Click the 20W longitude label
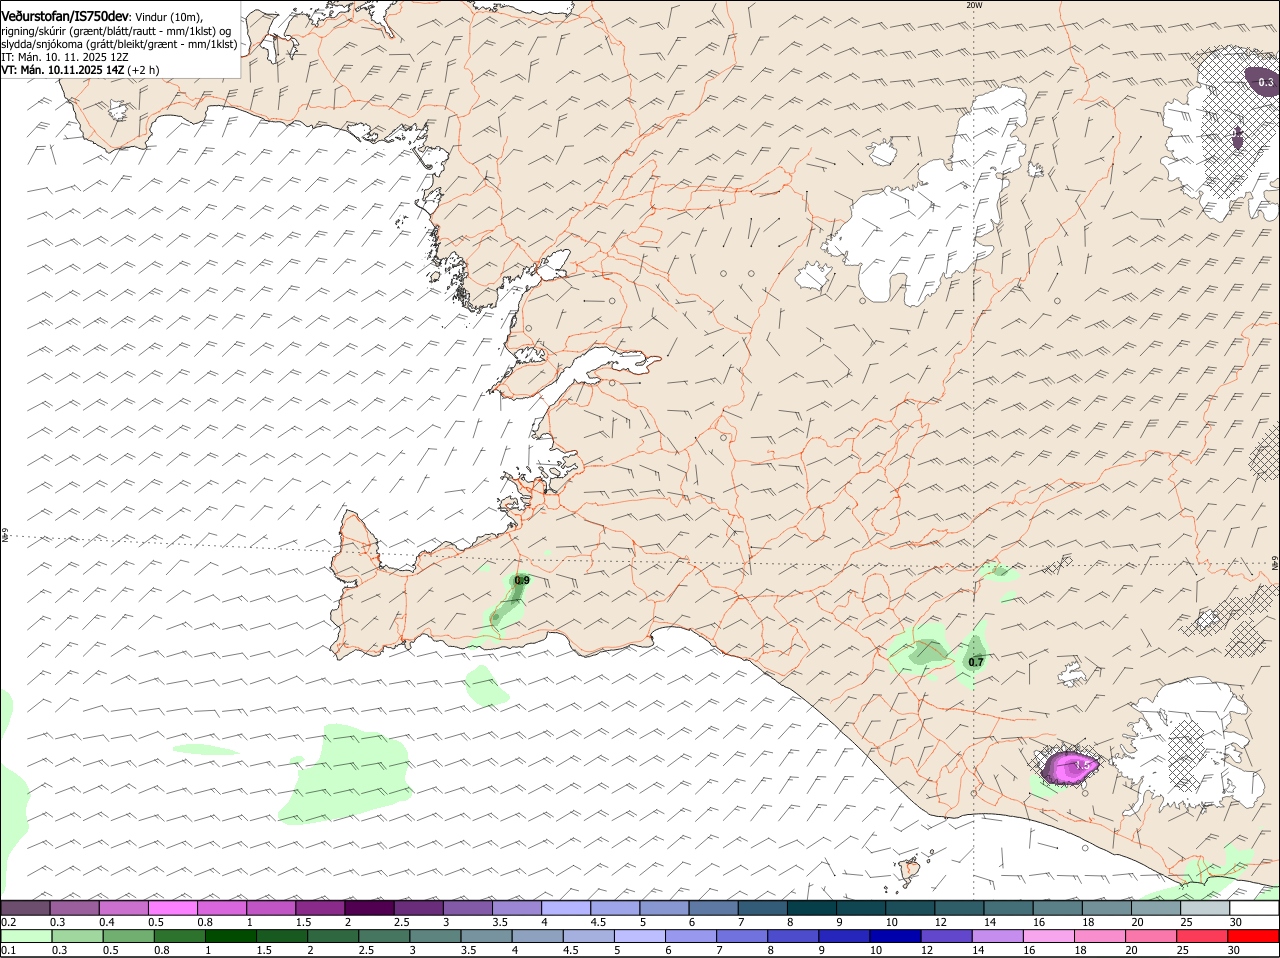The height and width of the screenshot is (958, 1280). [x=974, y=5]
